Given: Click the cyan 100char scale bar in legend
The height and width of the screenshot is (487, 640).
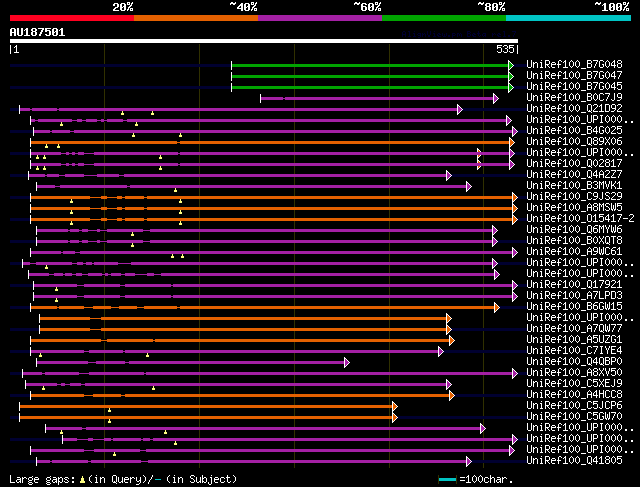Looking at the screenshot, I should pos(447,479).
